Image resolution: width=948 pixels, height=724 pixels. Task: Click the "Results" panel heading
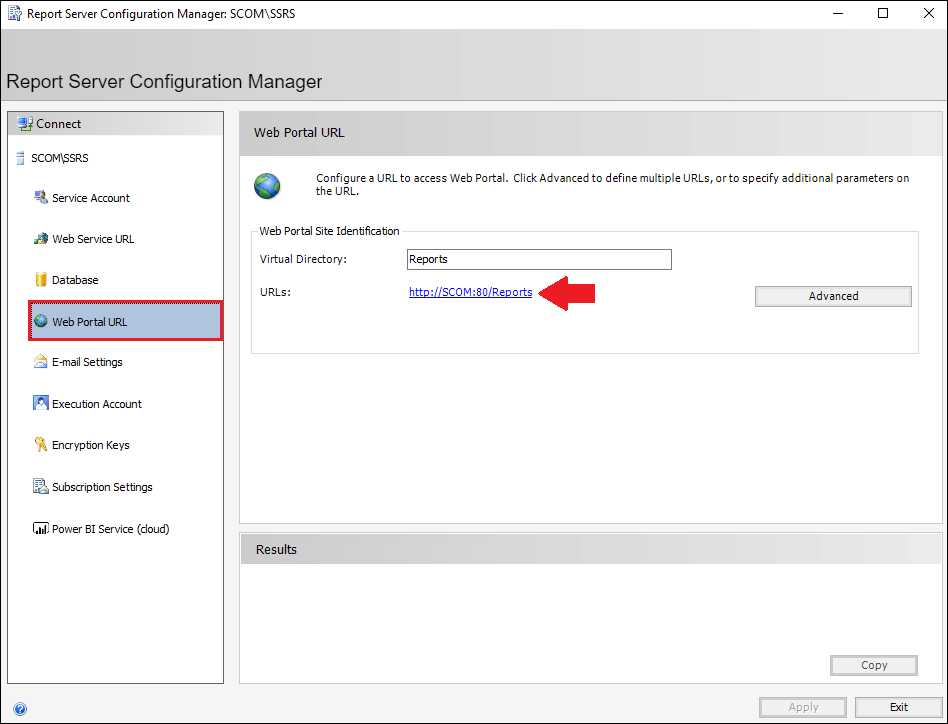pyautogui.click(x=276, y=549)
